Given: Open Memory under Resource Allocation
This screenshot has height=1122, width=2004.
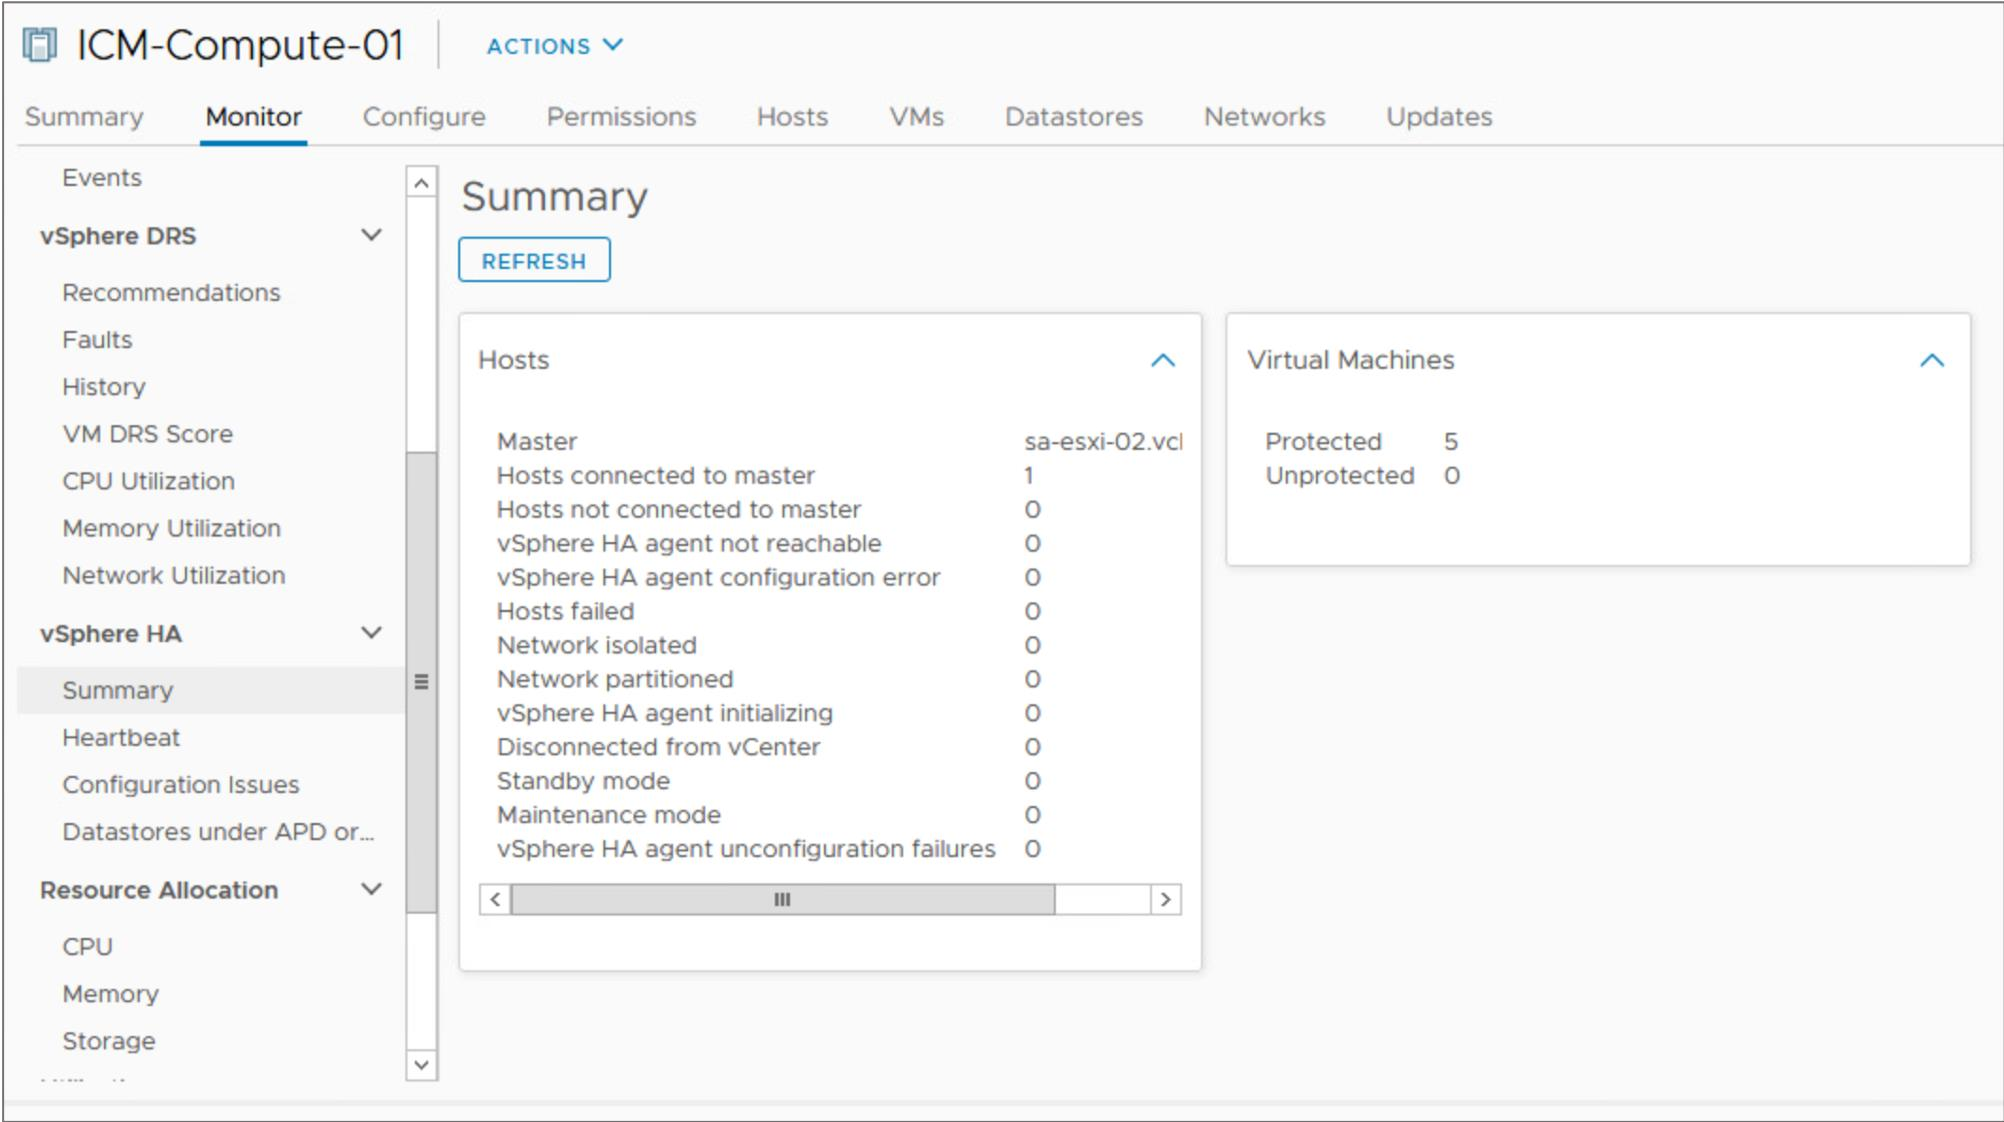Looking at the screenshot, I should [x=110, y=994].
